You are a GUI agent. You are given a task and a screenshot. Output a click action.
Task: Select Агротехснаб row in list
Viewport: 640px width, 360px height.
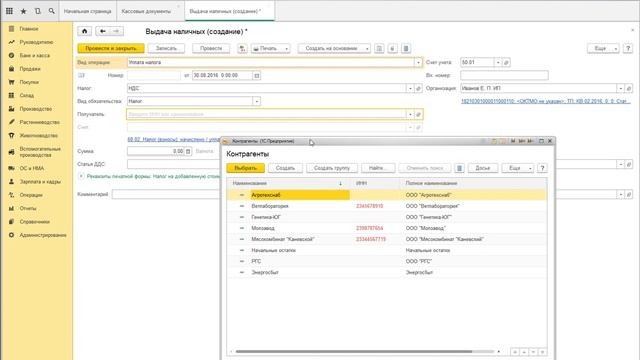pos(387,195)
